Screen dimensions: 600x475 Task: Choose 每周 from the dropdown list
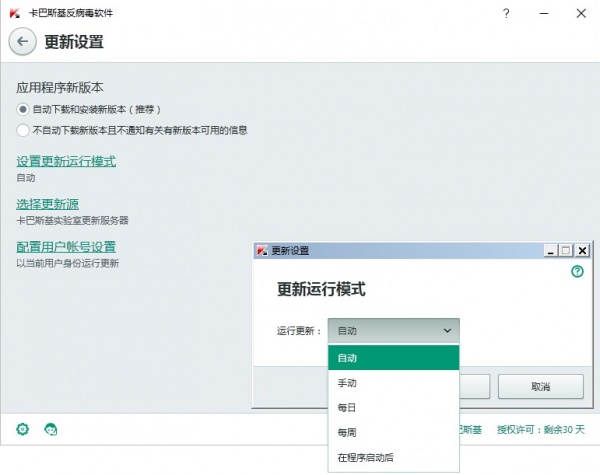point(393,433)
